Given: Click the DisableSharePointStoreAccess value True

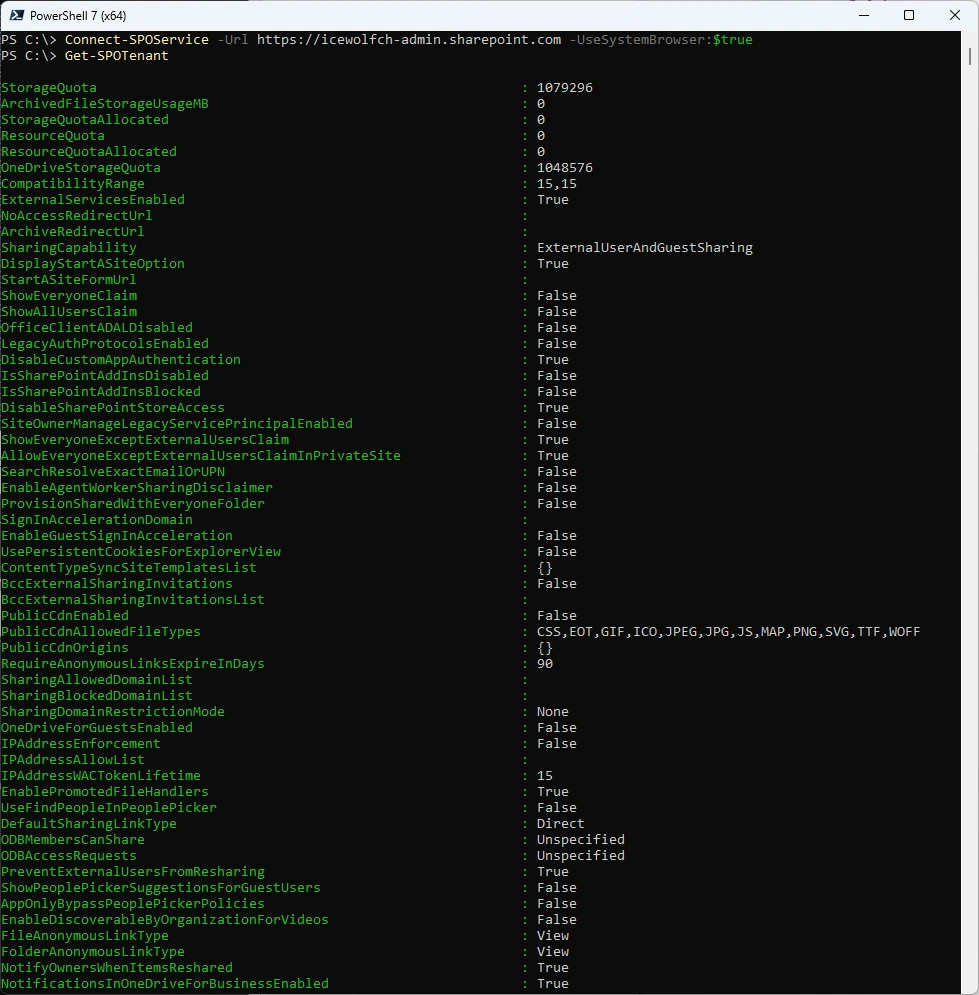Looking at the screenshot, I should [x=553, y=407].
